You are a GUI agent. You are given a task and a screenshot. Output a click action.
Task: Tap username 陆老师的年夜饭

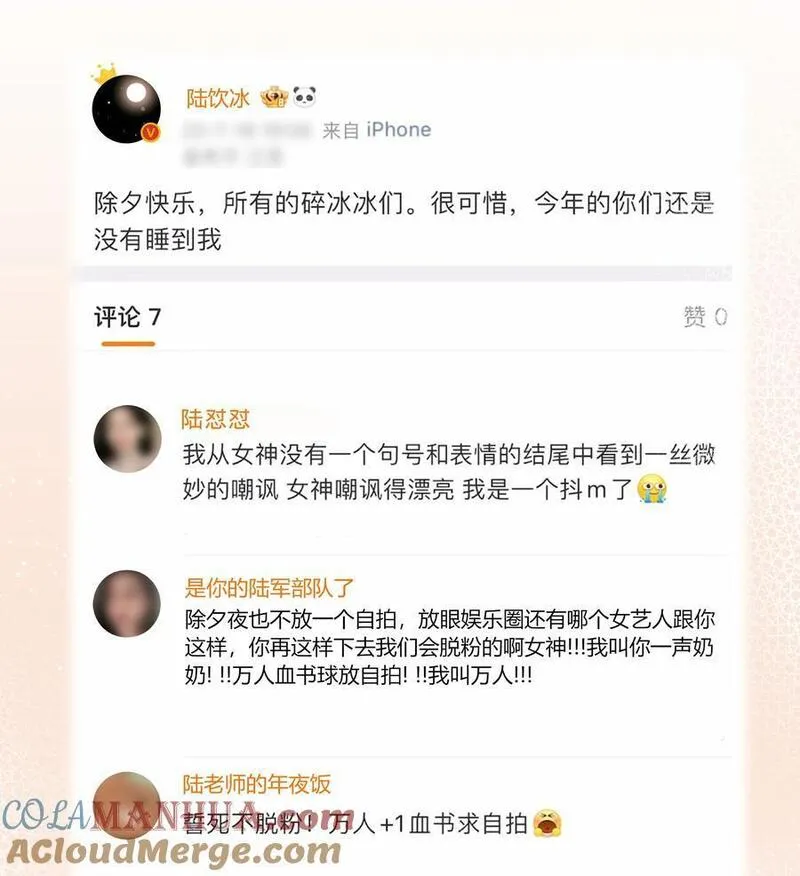point(256,784)
